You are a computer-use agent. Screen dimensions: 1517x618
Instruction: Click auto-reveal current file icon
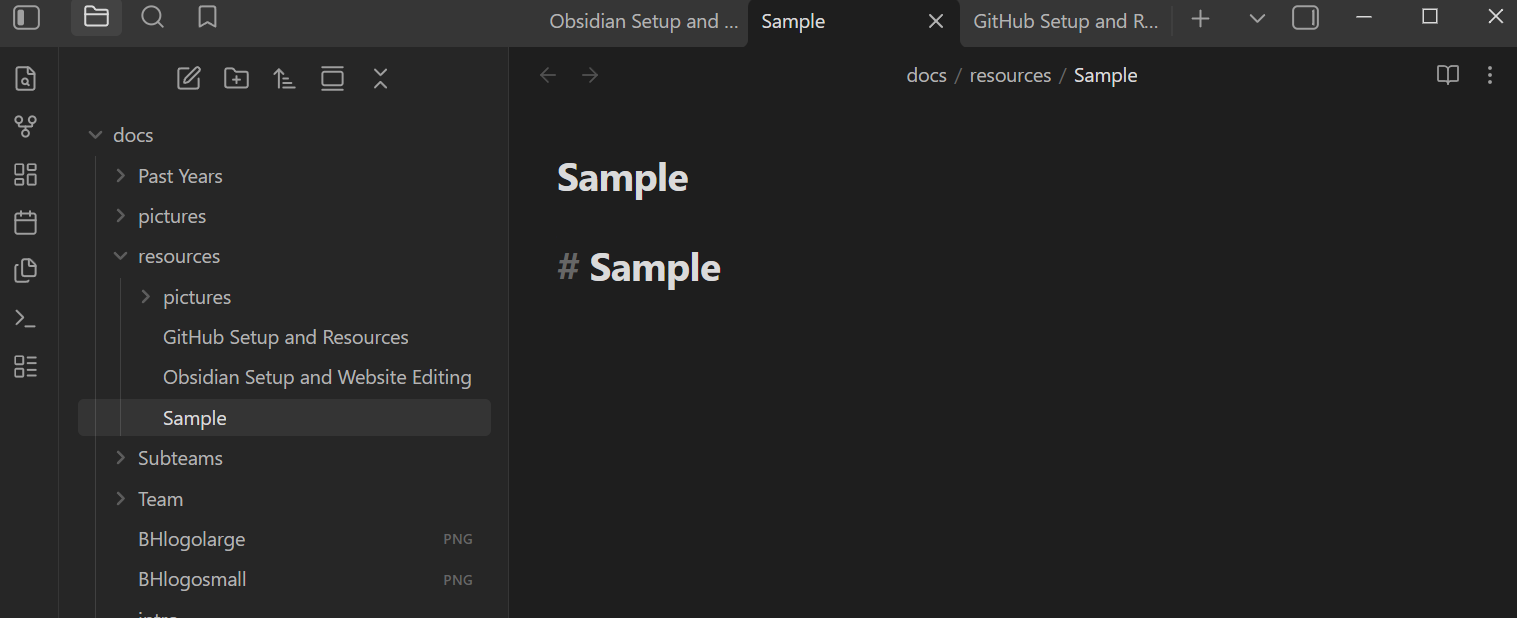[332, 78]
